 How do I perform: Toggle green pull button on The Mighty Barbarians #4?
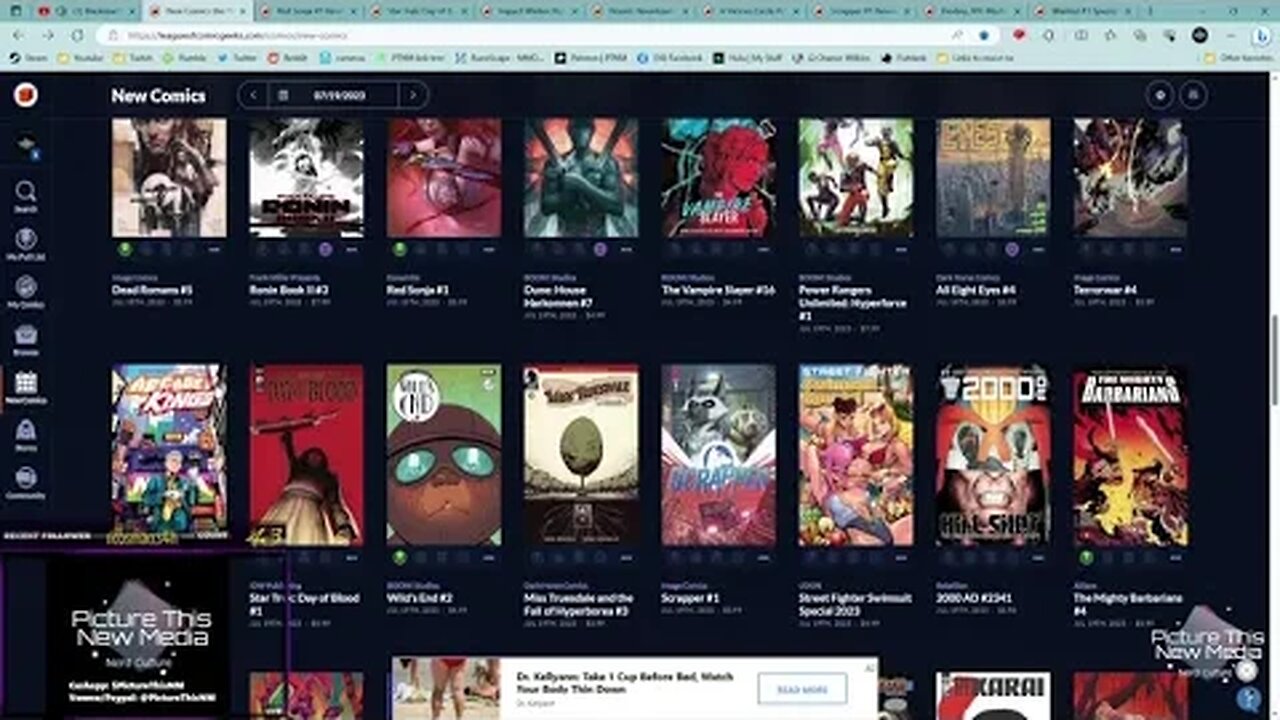pos(1086,557)
